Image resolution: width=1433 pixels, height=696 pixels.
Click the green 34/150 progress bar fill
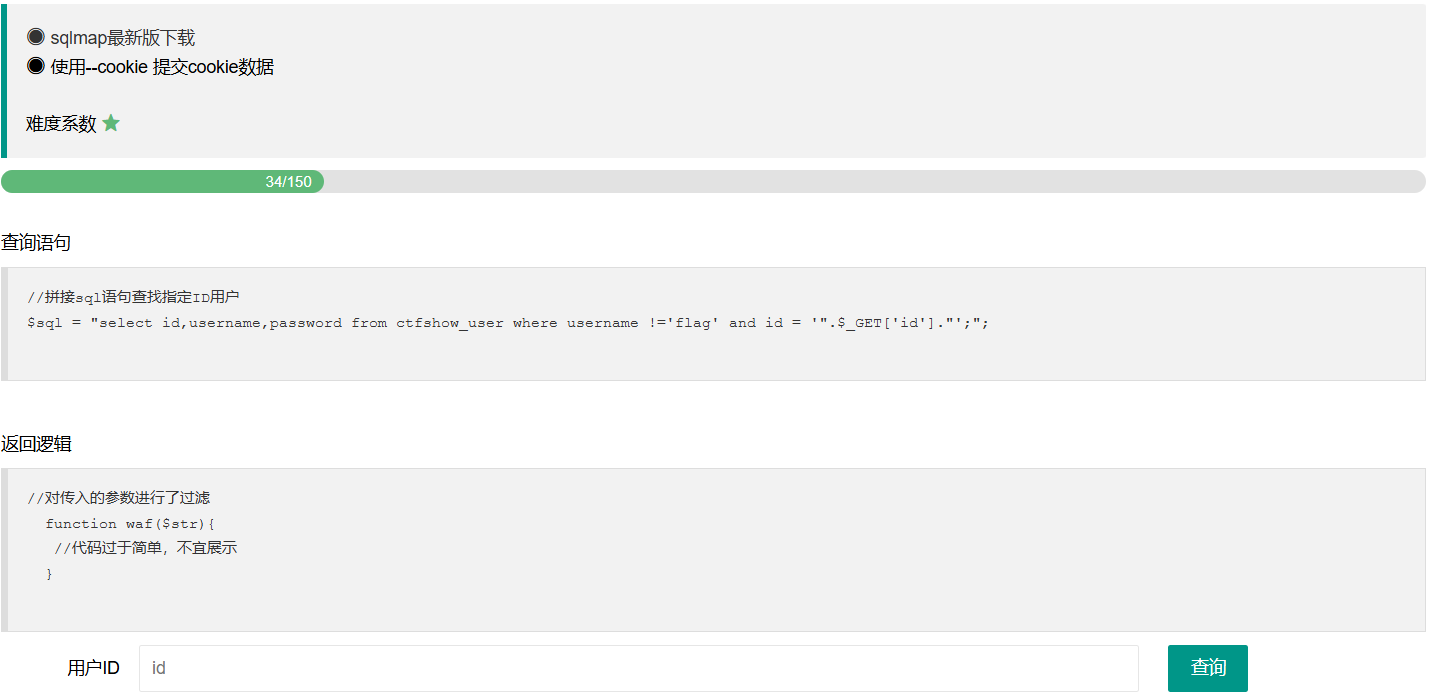coord(162,182)
